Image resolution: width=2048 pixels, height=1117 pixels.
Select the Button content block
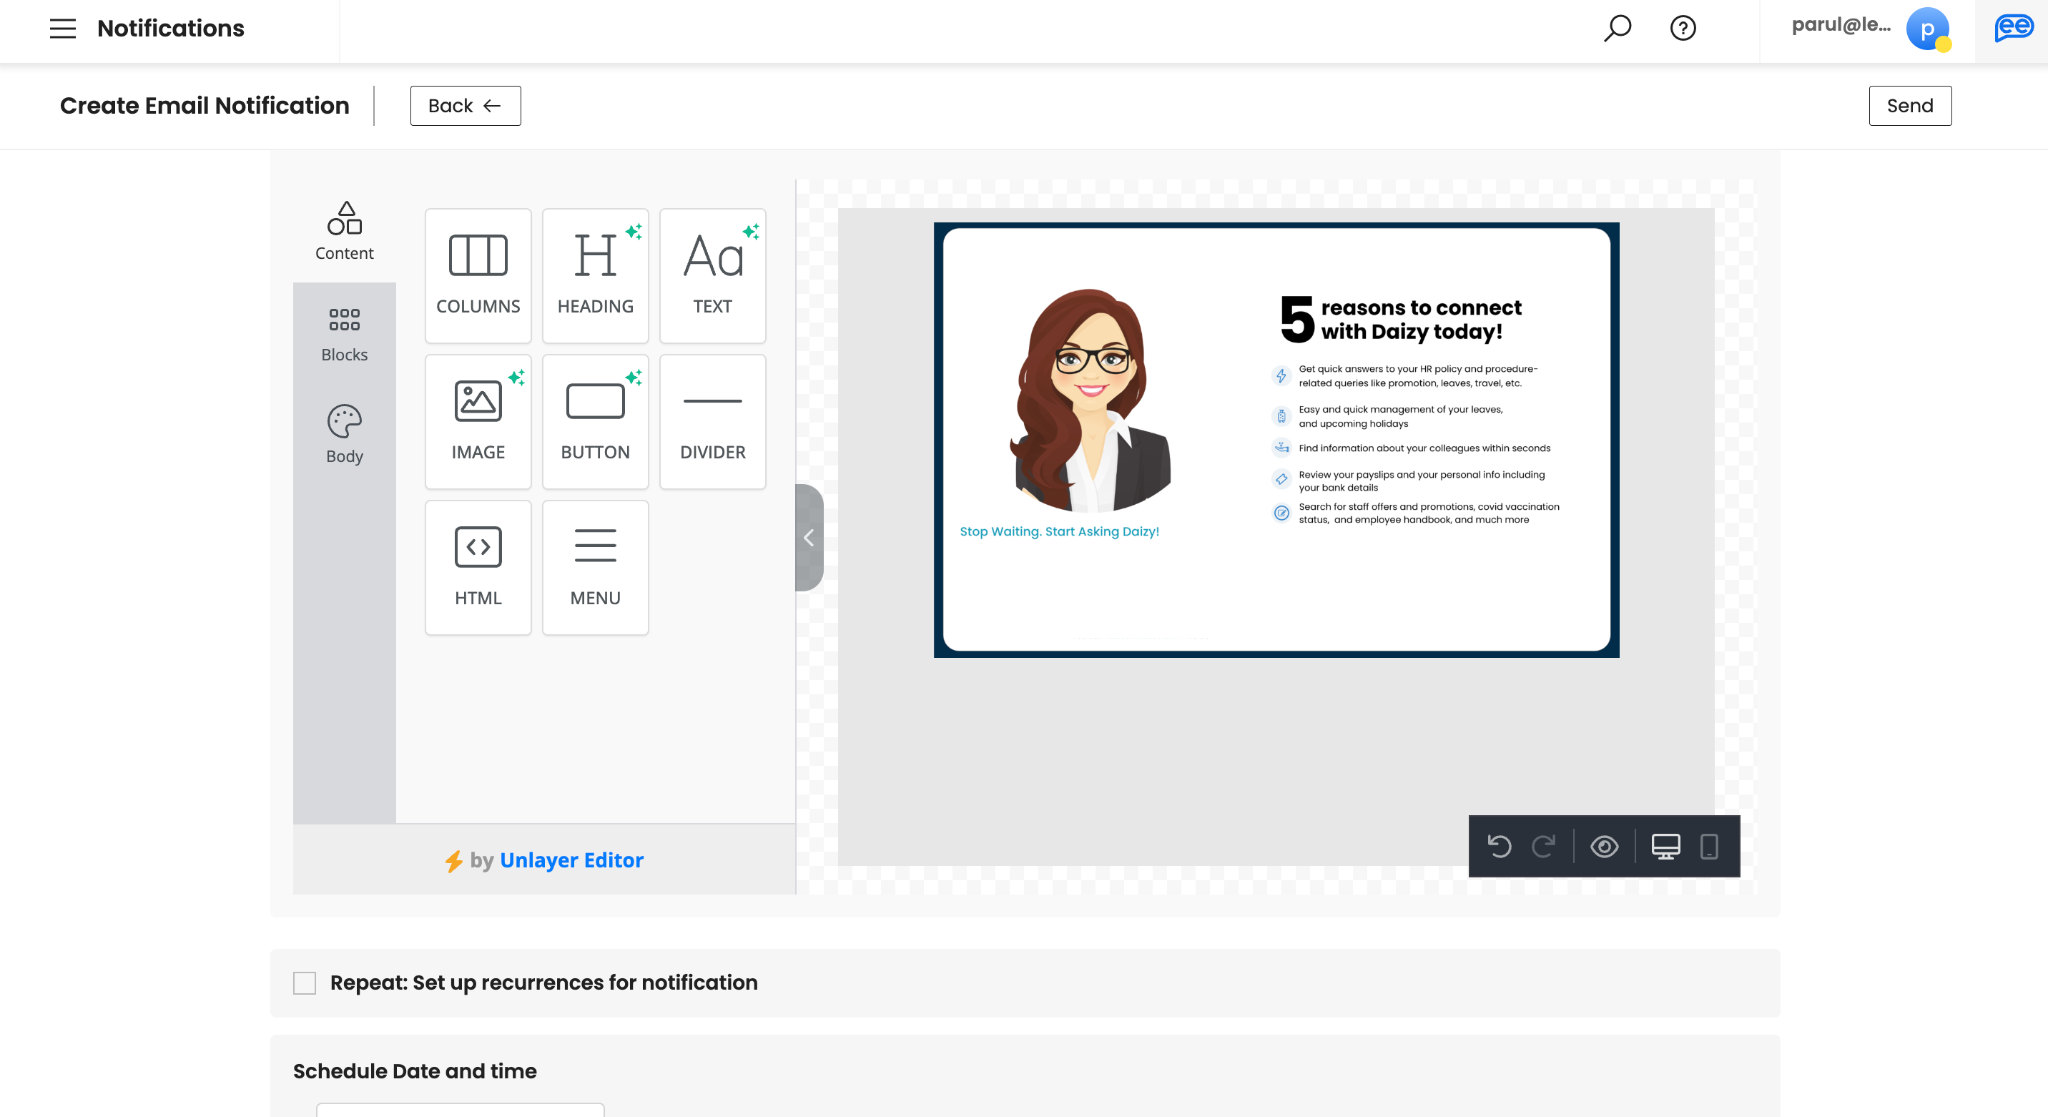pos(595,421)
